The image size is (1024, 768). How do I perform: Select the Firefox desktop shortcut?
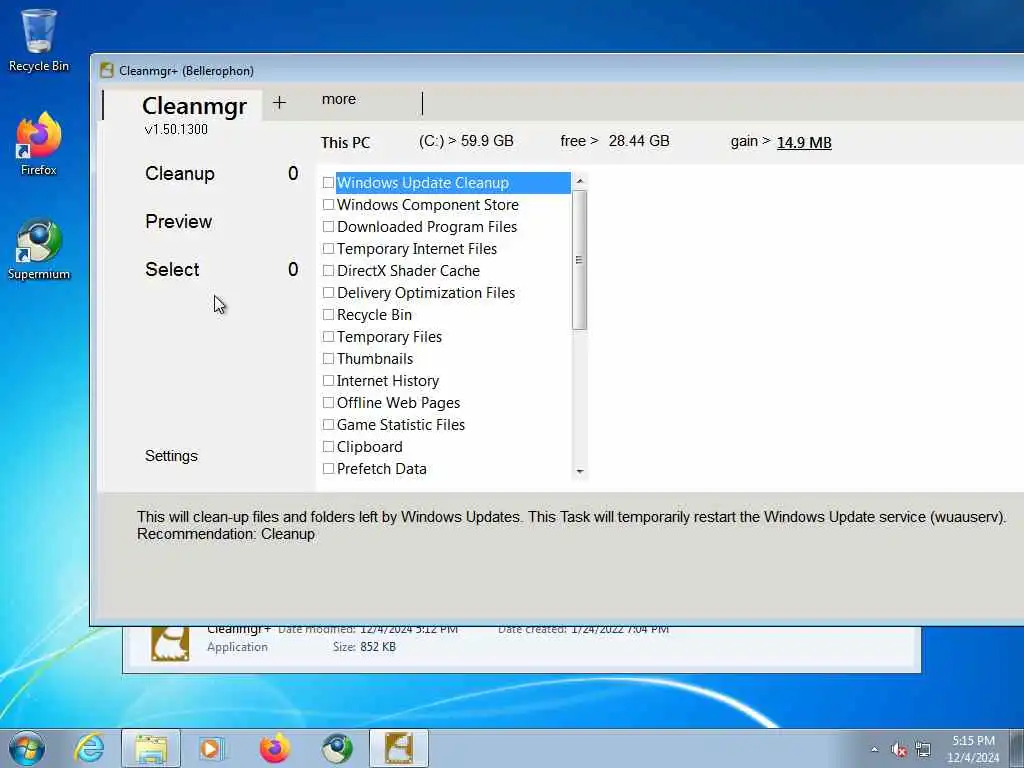(39, 144)
